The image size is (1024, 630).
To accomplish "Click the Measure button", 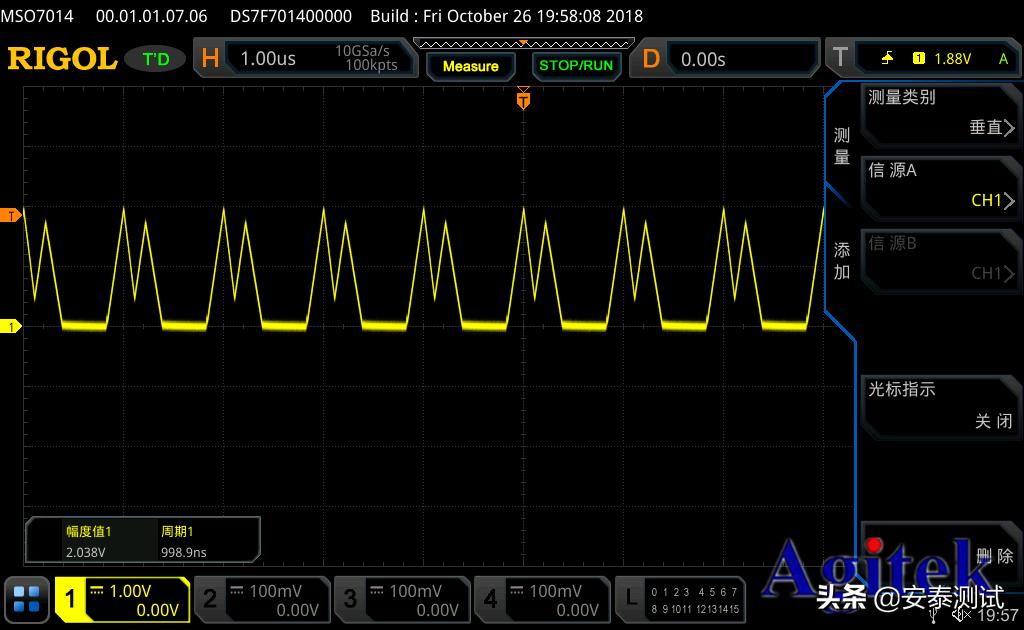I will [470, 66].
